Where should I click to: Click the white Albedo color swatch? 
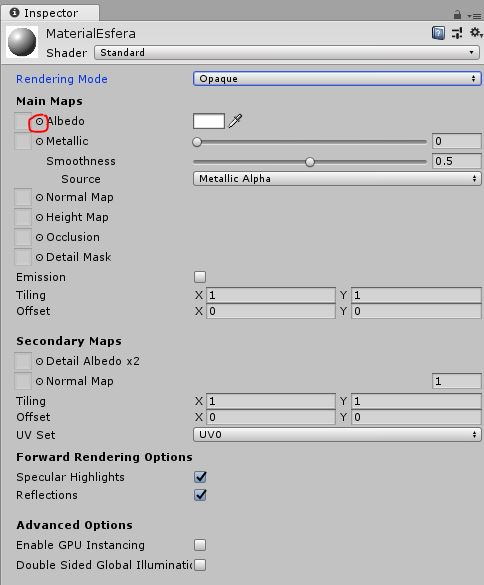point(209,121)
